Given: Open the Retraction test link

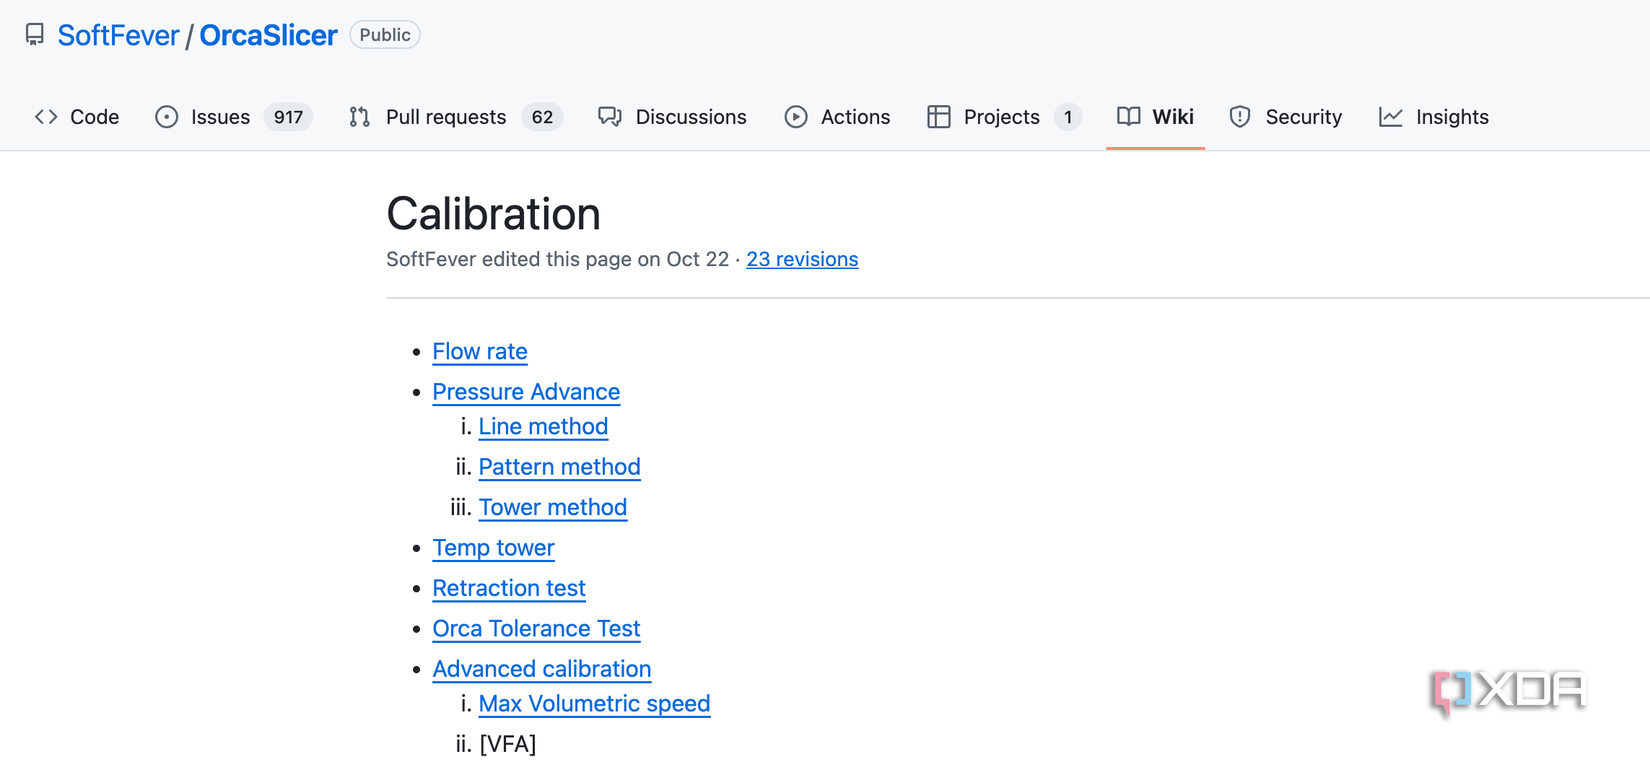Looking at the screenshot, I should coord(509,588).
